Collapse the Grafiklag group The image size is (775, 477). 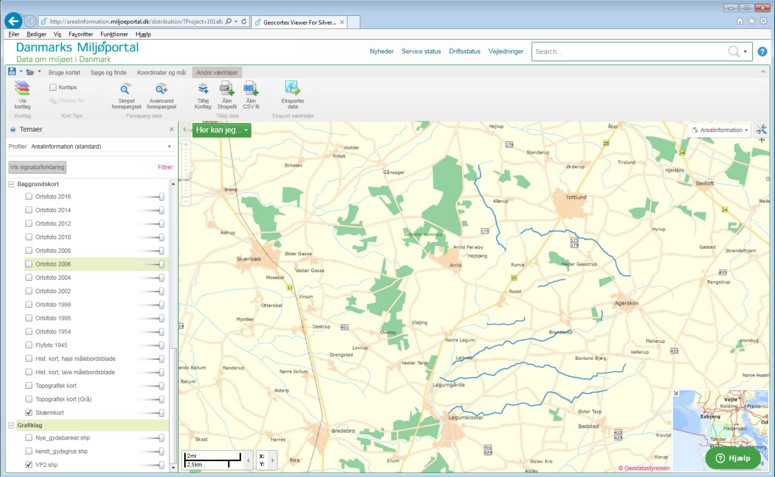point(11,425)
